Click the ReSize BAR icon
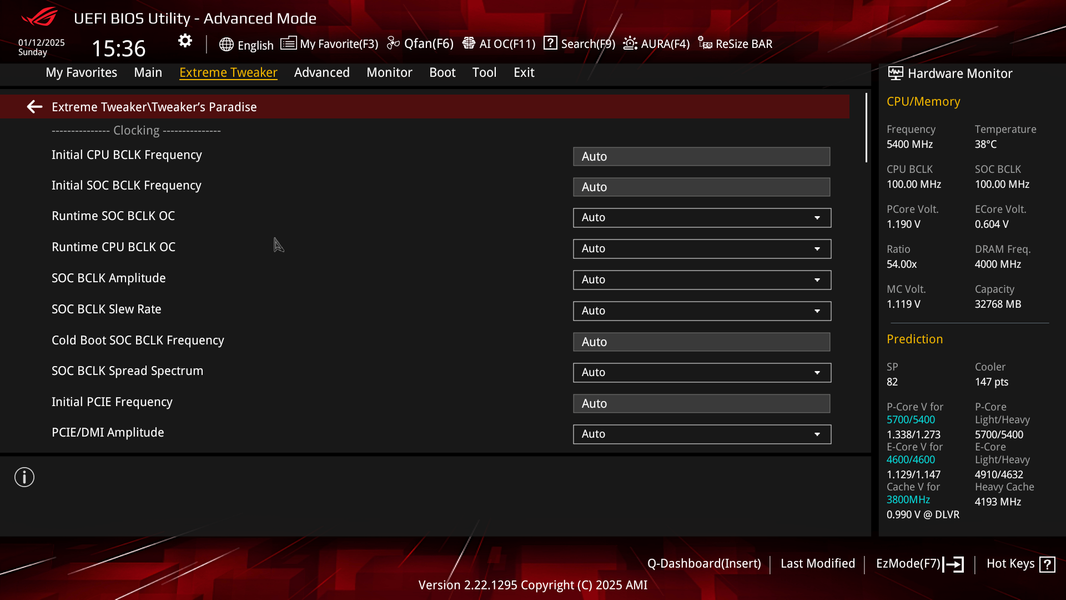1066x600 pixels. pyautogui.click(x=705, y=43)
